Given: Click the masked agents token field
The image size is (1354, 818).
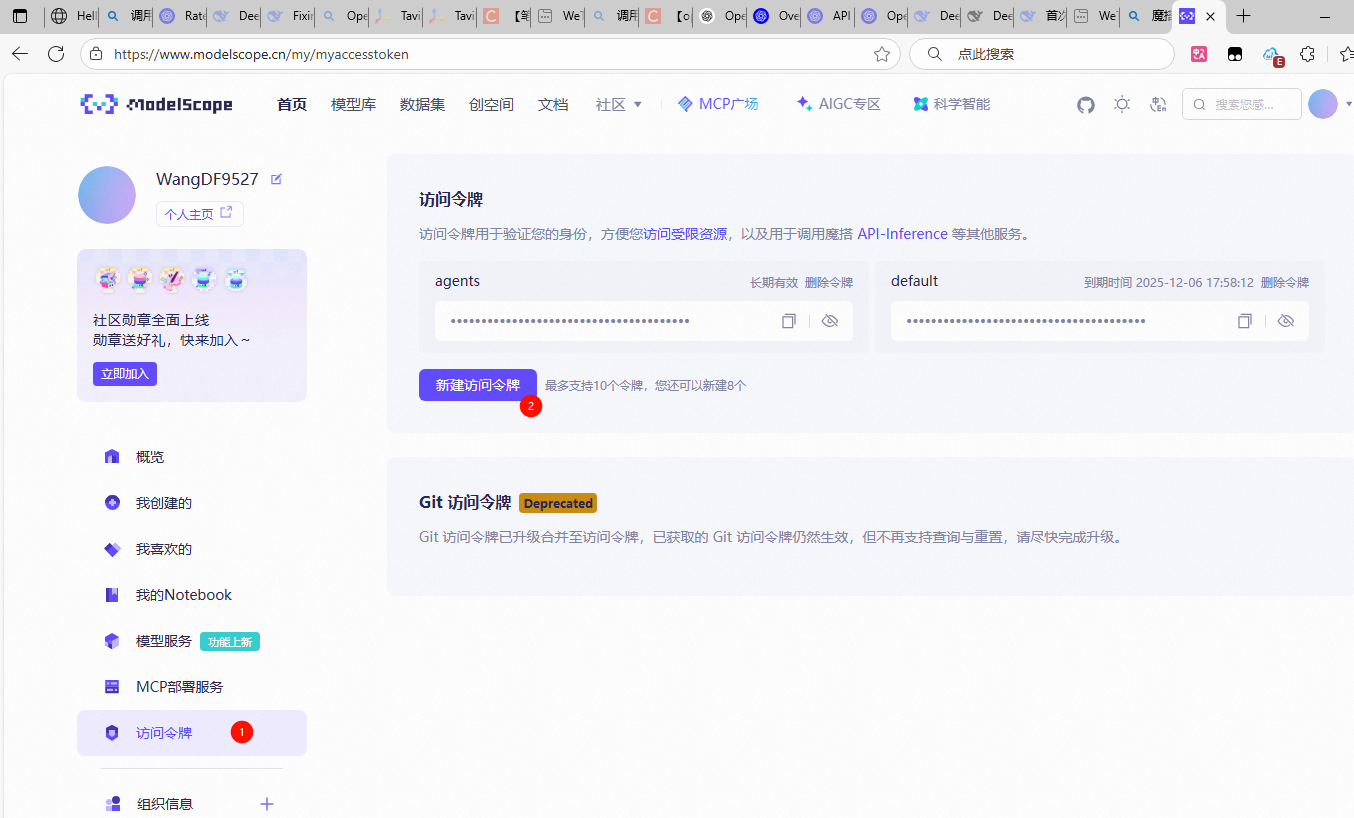Looking at the screenshot, I should coord(644,321).
